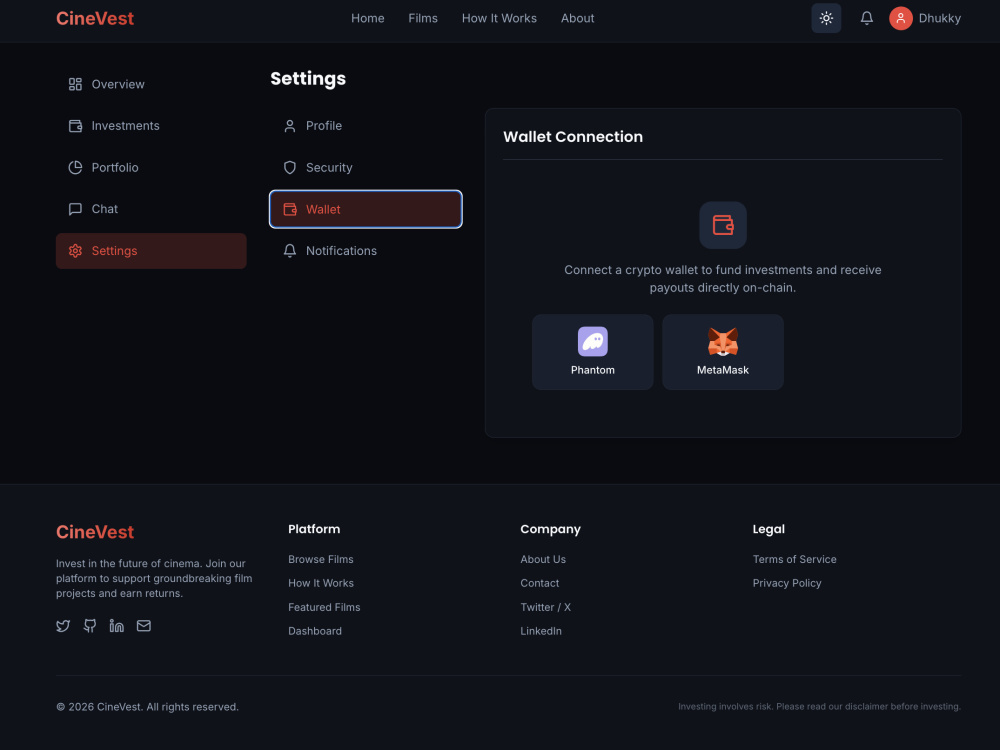Open the Browse Films footer link
This screenshot has height=750, width=1000.
click(x=321, y=559)
